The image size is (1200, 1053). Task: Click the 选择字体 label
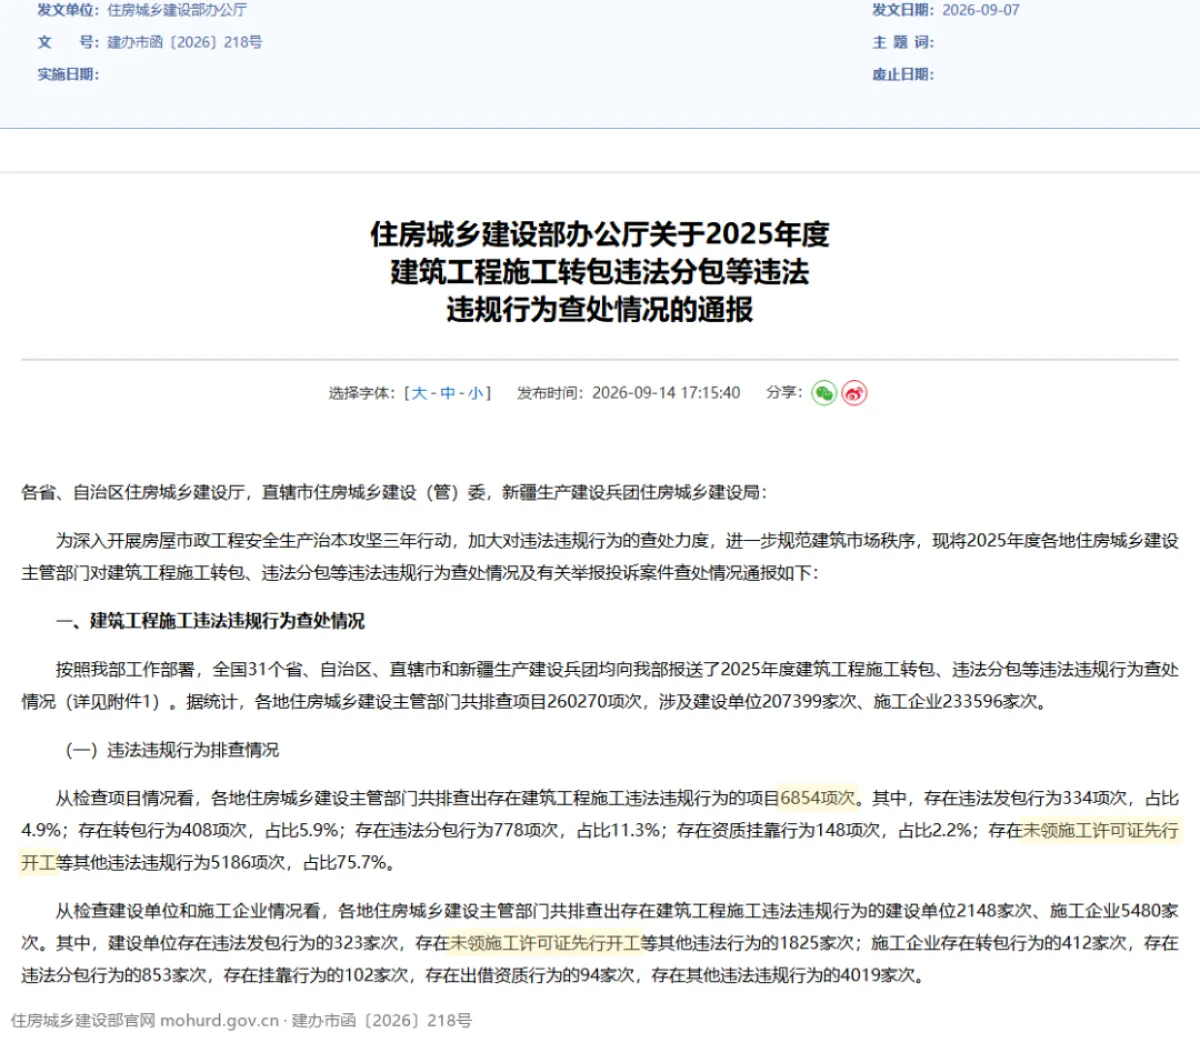point(362,393)
